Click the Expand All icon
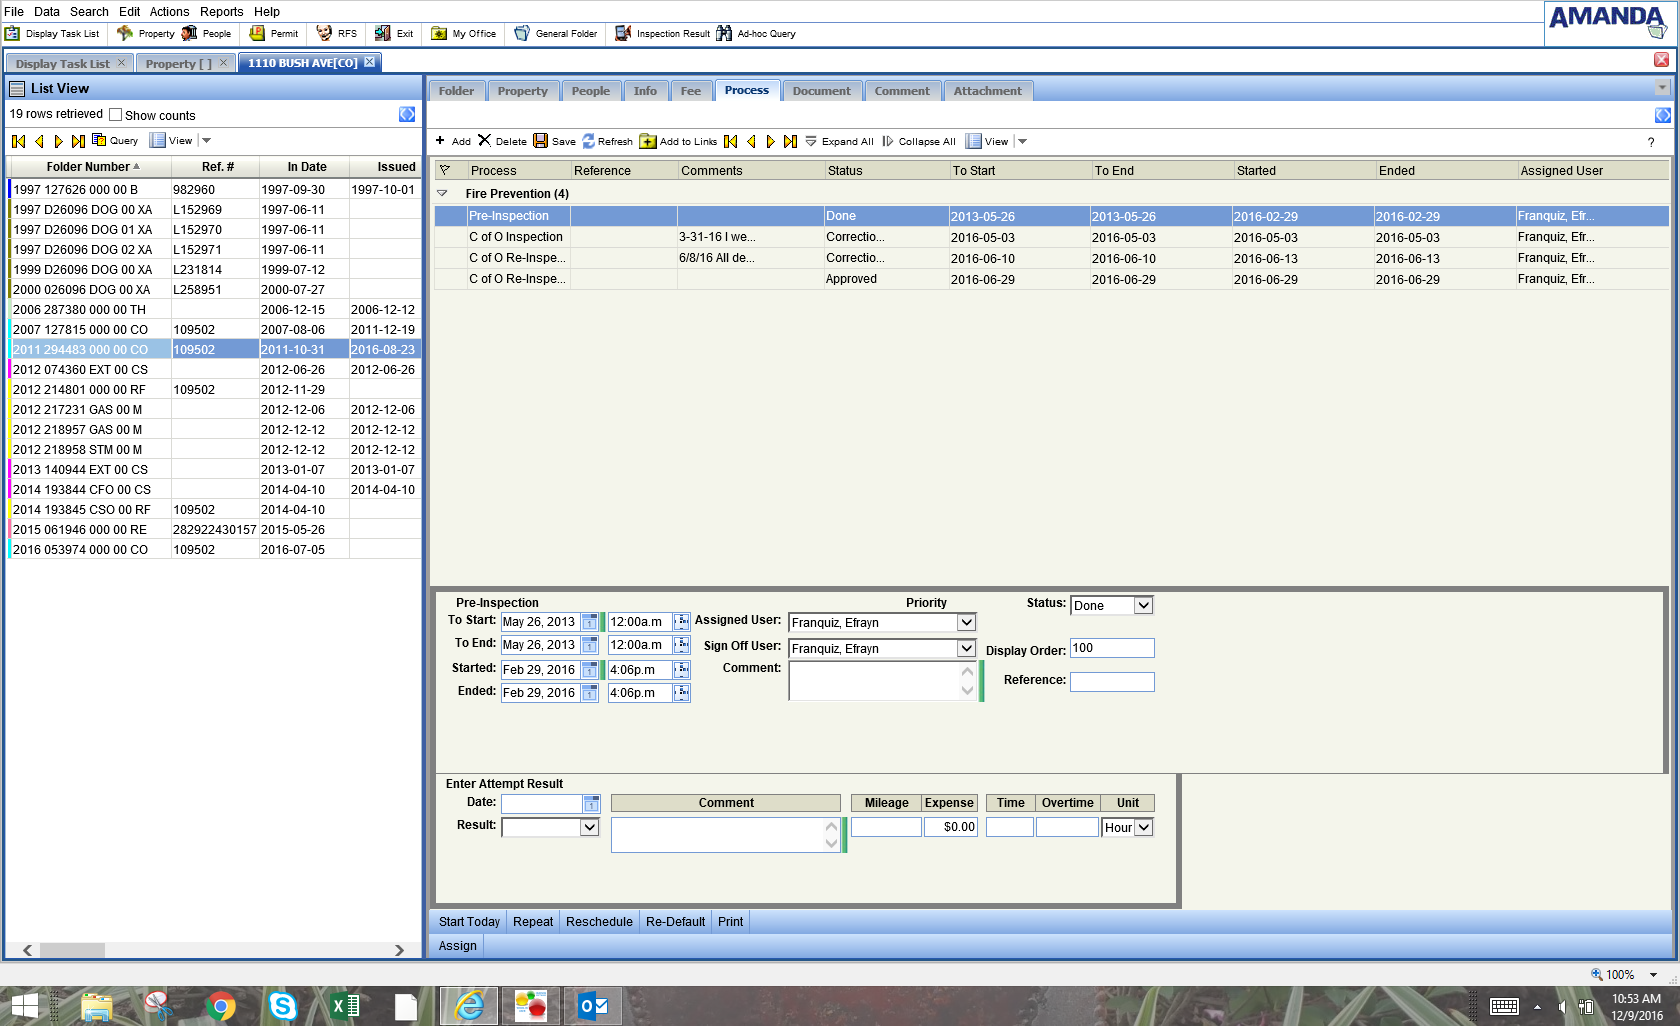1680x1026 pixels. [811, 141]
